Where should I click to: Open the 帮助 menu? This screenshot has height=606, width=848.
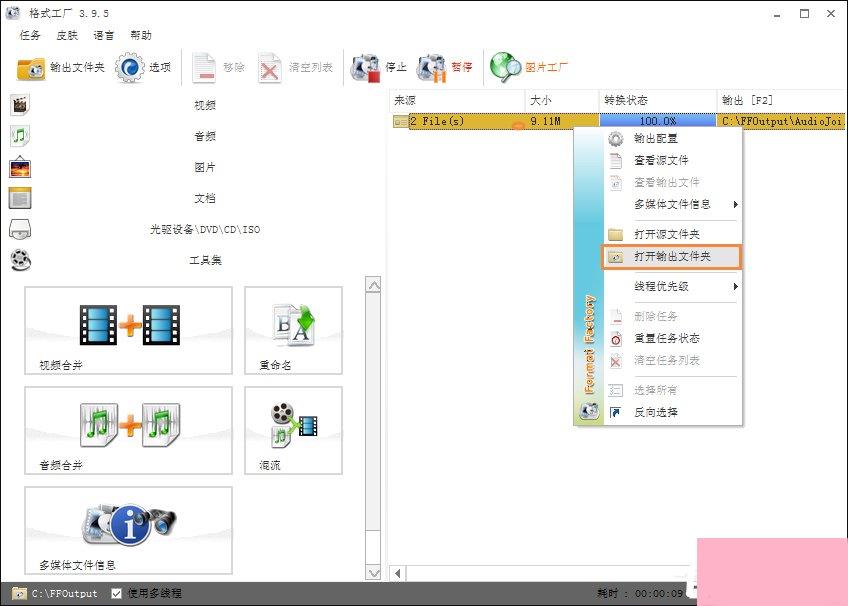click(141, 35)
